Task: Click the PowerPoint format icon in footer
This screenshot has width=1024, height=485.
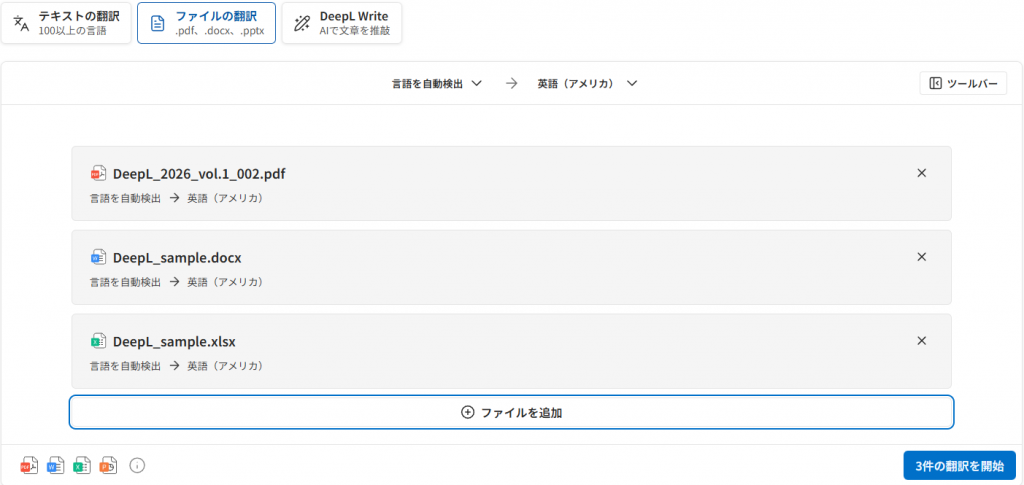Action: click(x=109, y=465)
